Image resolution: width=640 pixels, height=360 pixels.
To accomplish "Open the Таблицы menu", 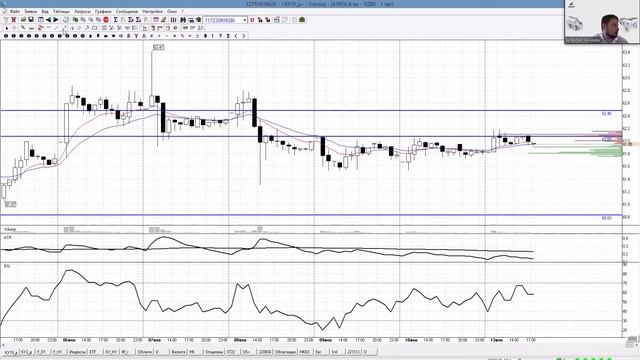I will [61, 11].
